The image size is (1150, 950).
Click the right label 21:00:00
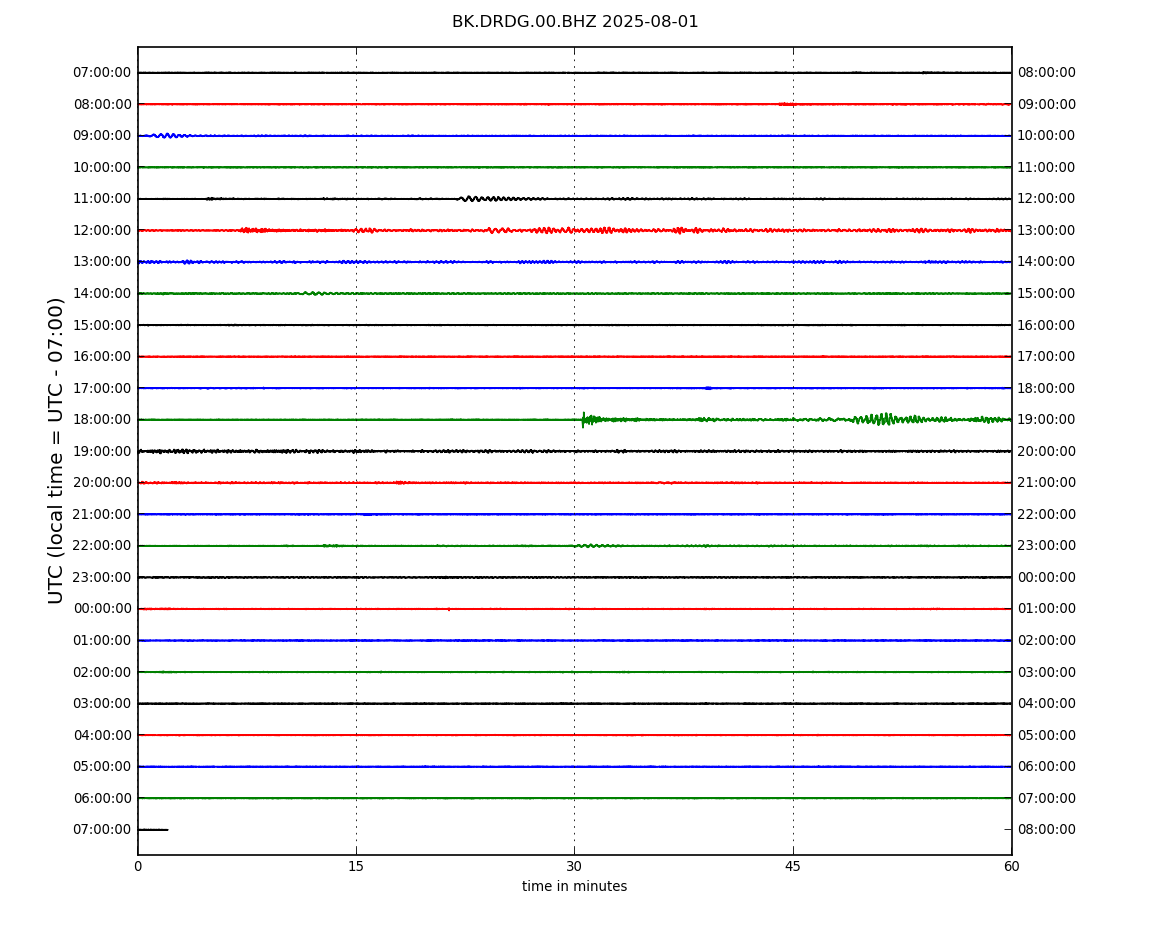pos(1047,483)
